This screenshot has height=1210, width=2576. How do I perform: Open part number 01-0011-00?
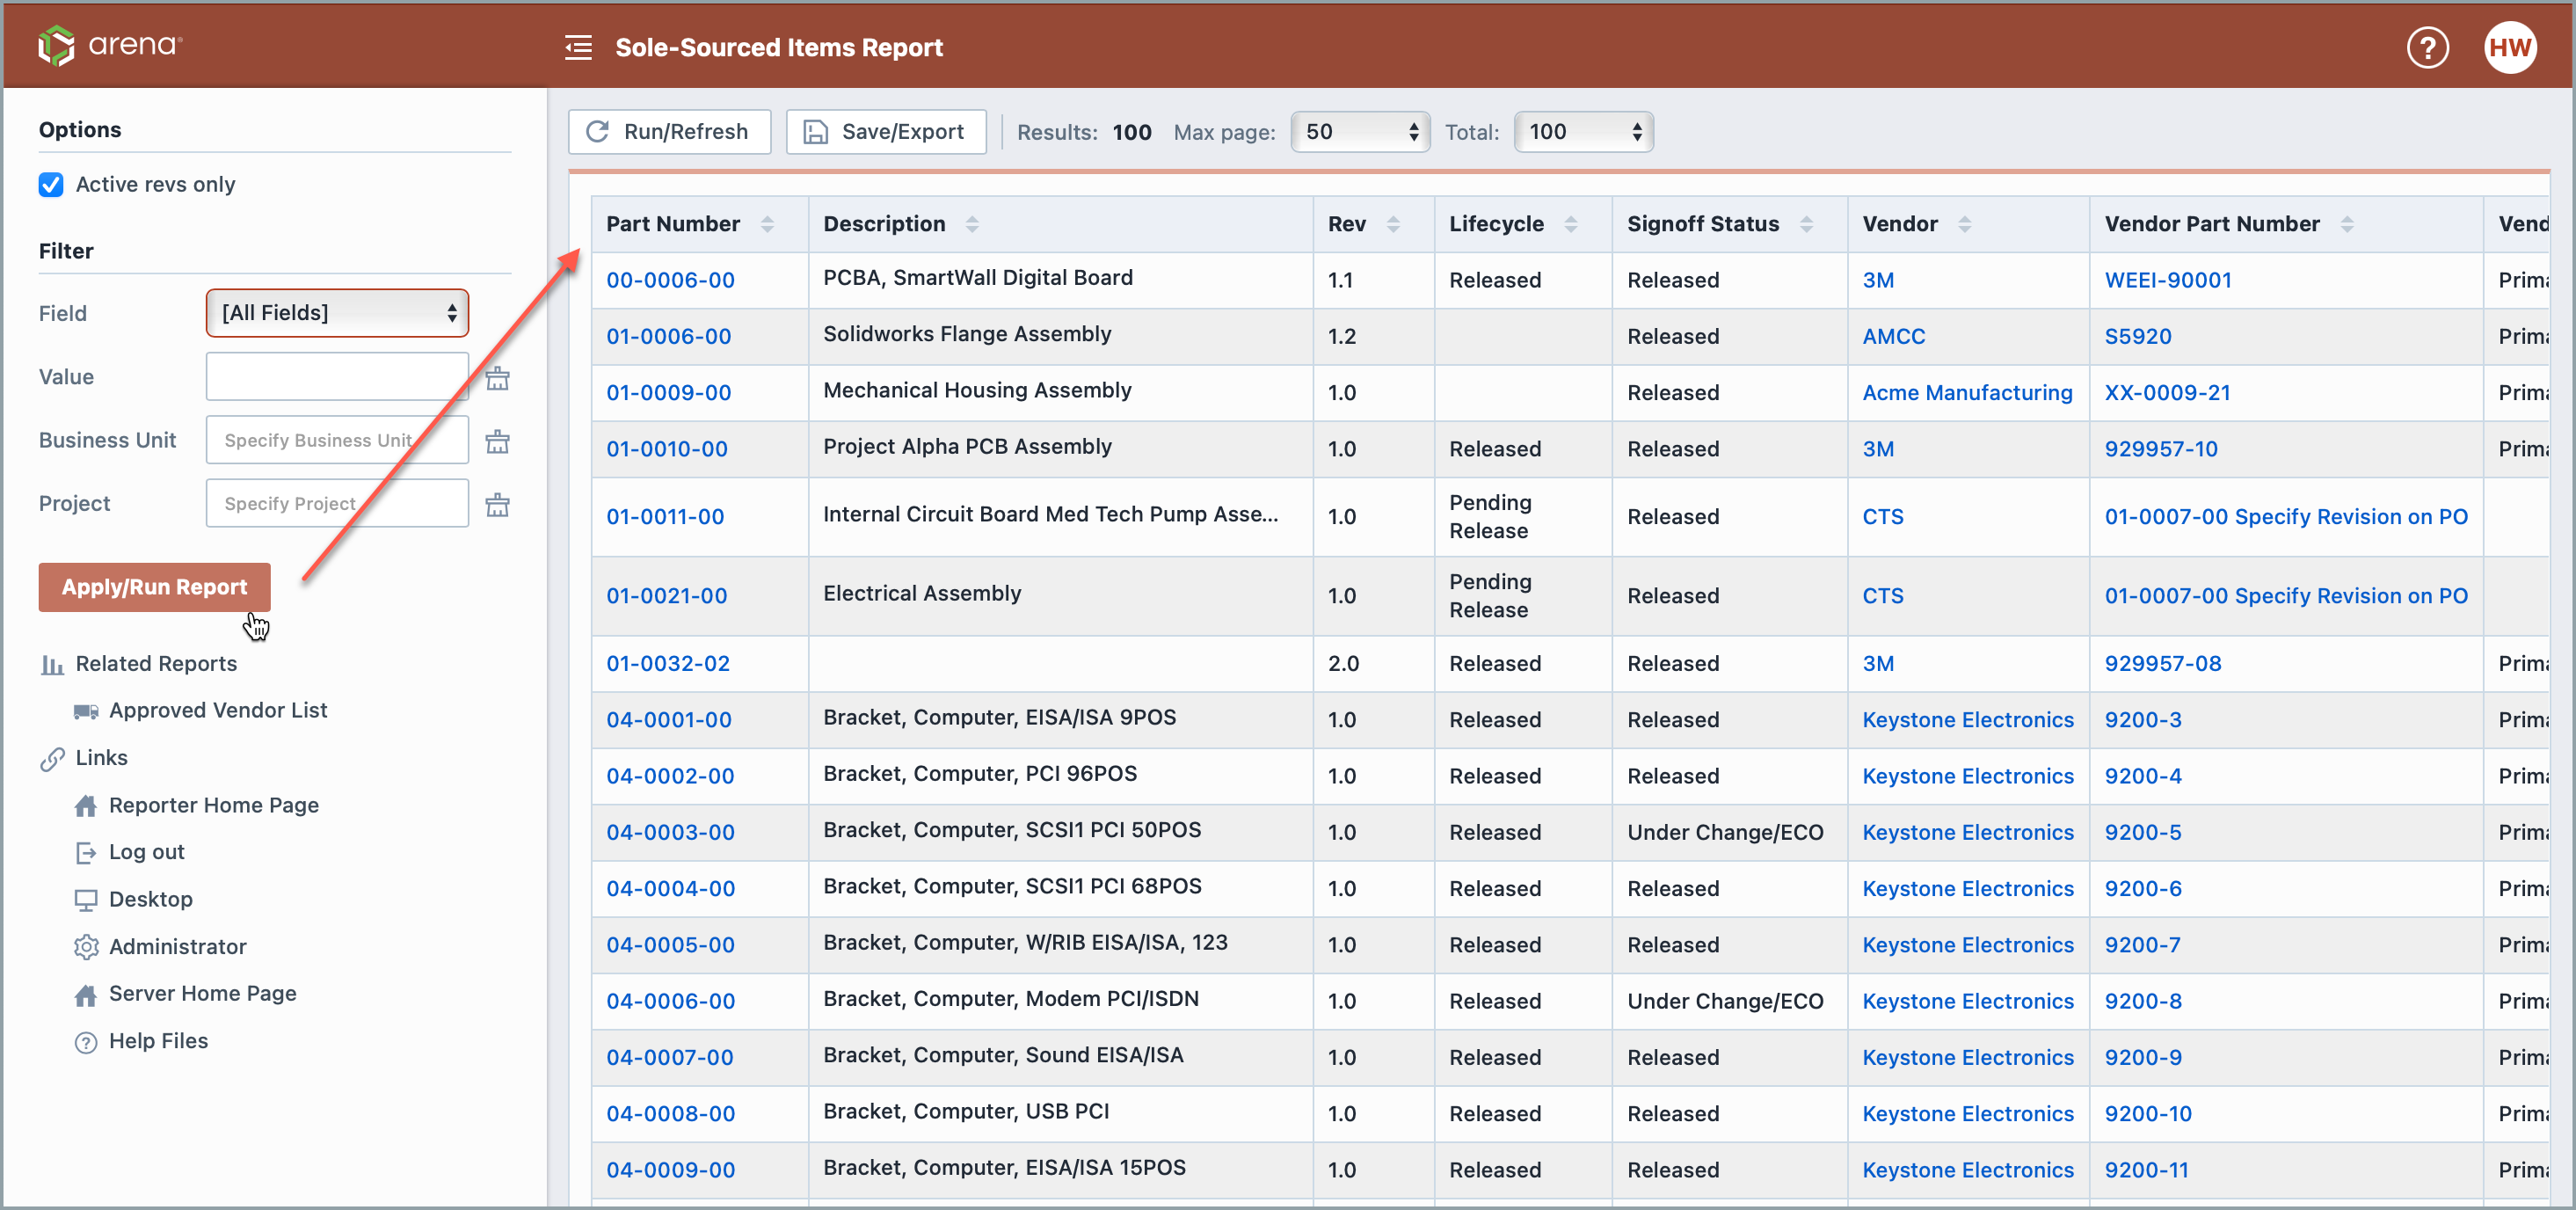(x=665, y=517)
